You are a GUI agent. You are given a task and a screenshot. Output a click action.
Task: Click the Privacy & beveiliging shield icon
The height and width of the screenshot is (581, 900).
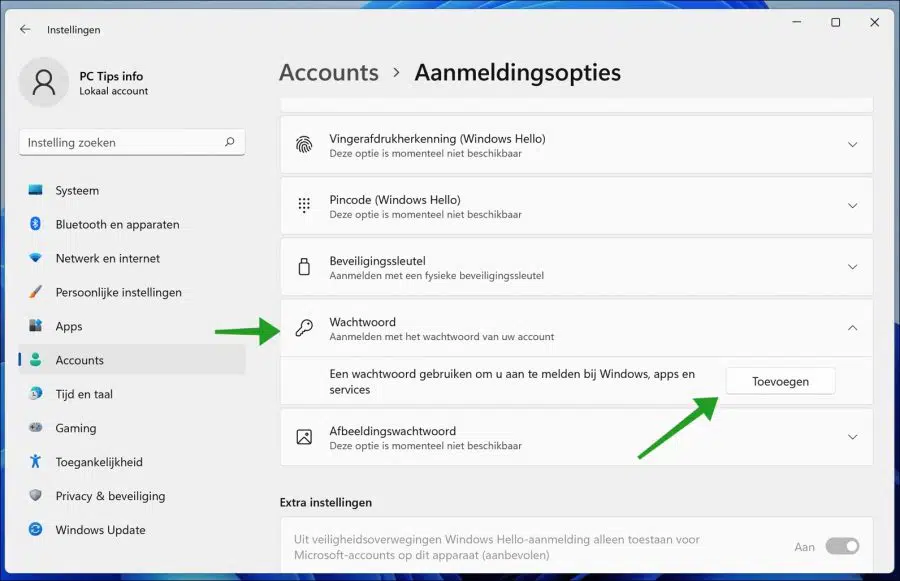click(36, 495)
